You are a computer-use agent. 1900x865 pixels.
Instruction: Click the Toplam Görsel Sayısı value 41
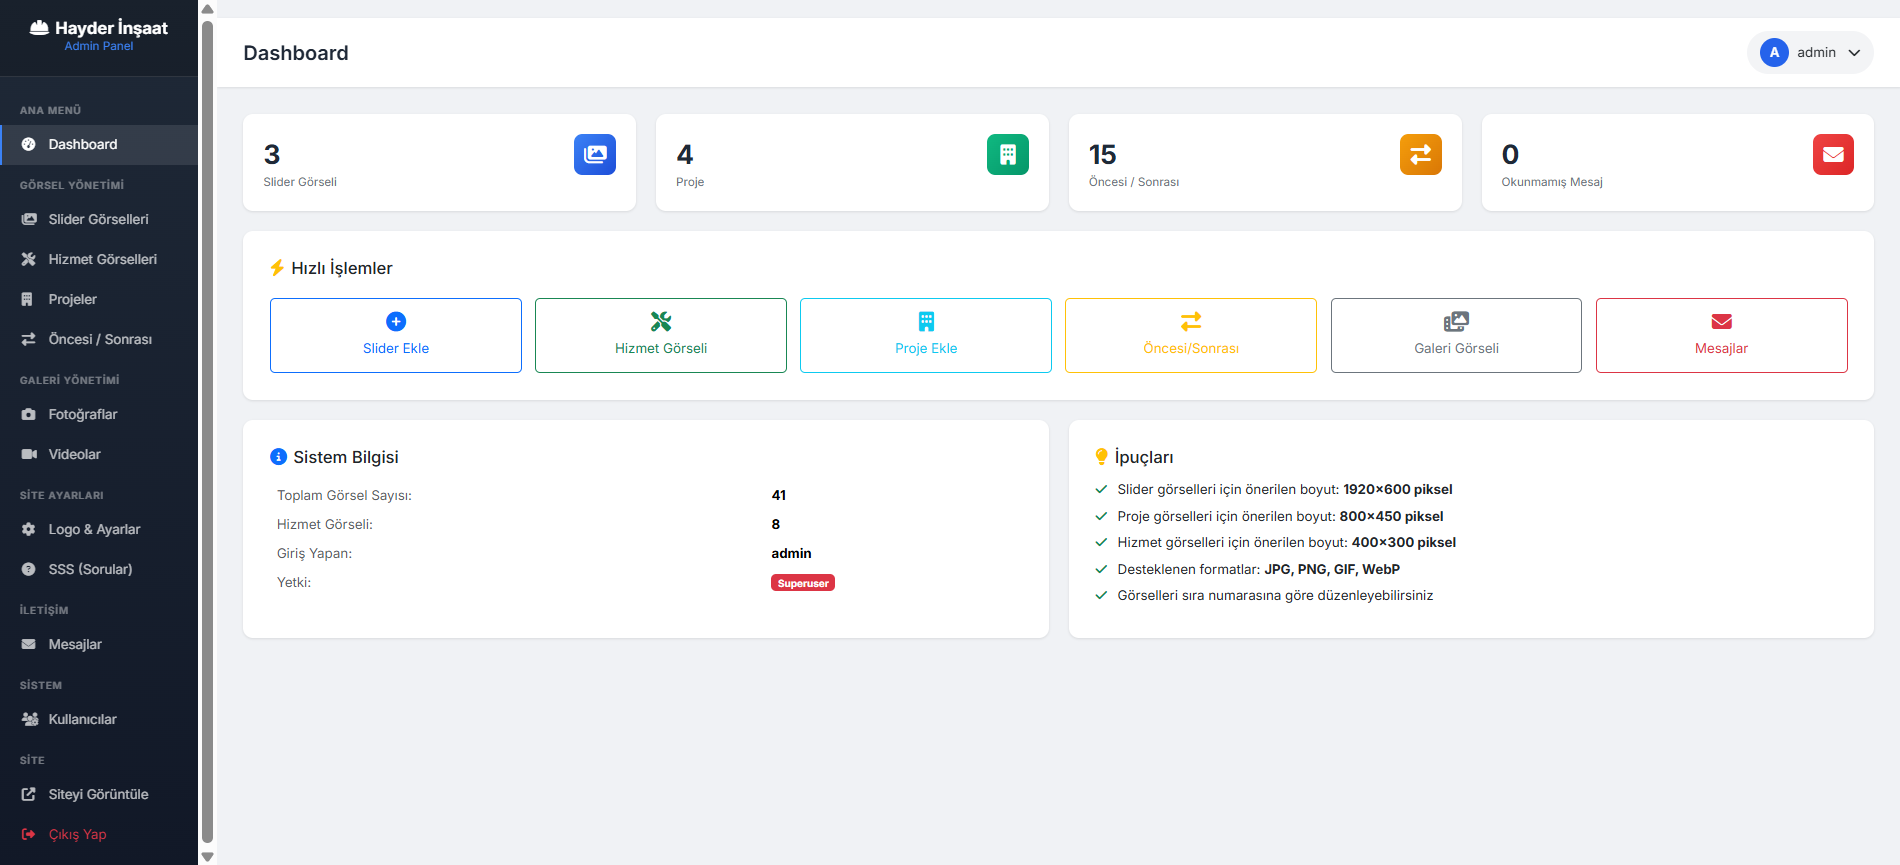[x=779, y=495]
